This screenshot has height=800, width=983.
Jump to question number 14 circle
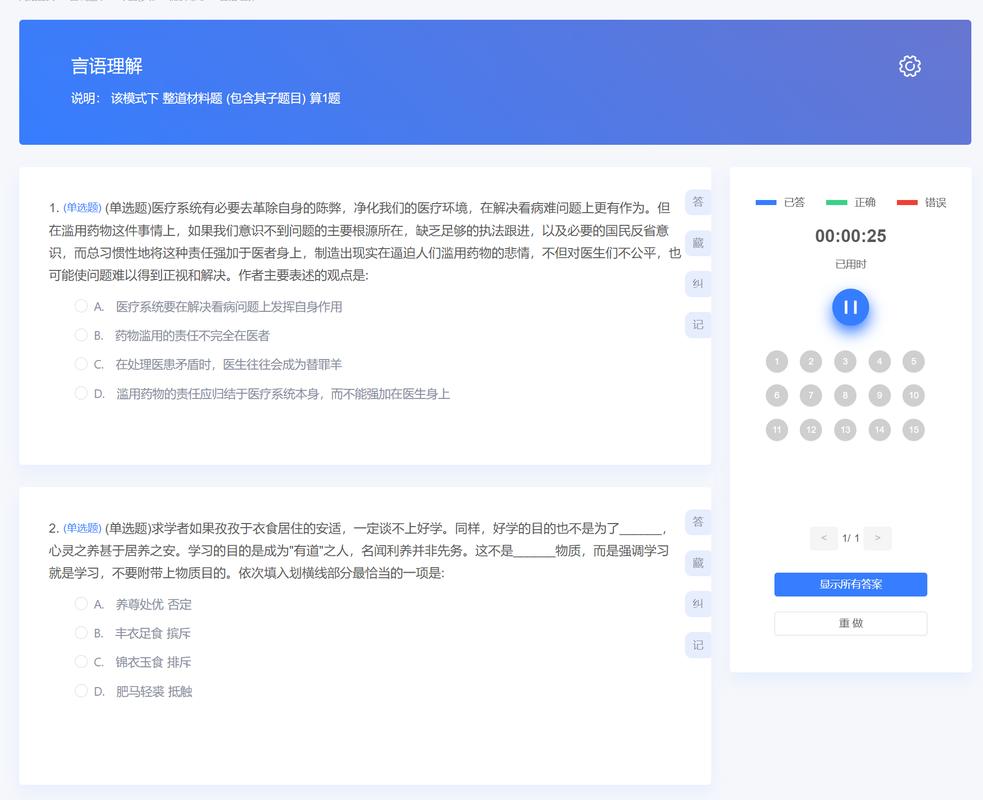point(880,429)
